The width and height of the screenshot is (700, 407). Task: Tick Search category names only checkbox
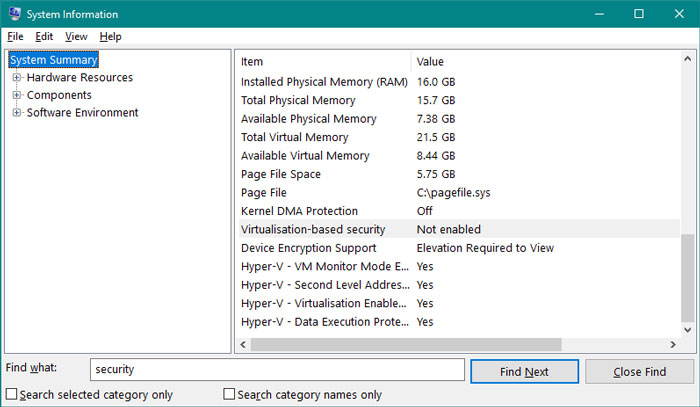[229, 395]
